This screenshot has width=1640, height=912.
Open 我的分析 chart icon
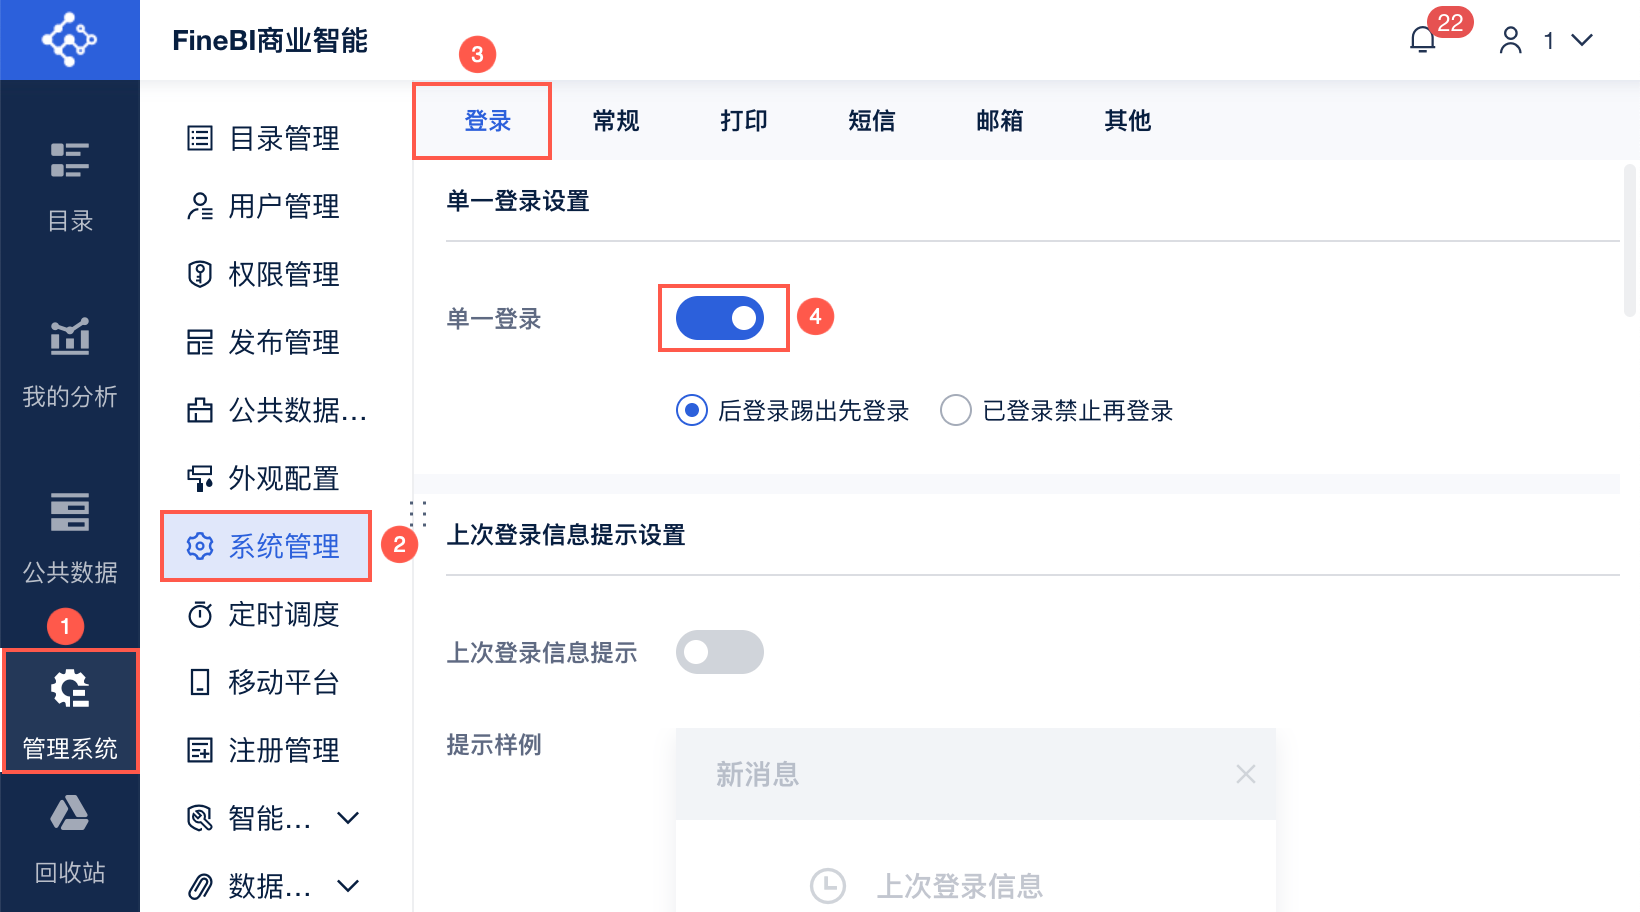tap(70, 337)
